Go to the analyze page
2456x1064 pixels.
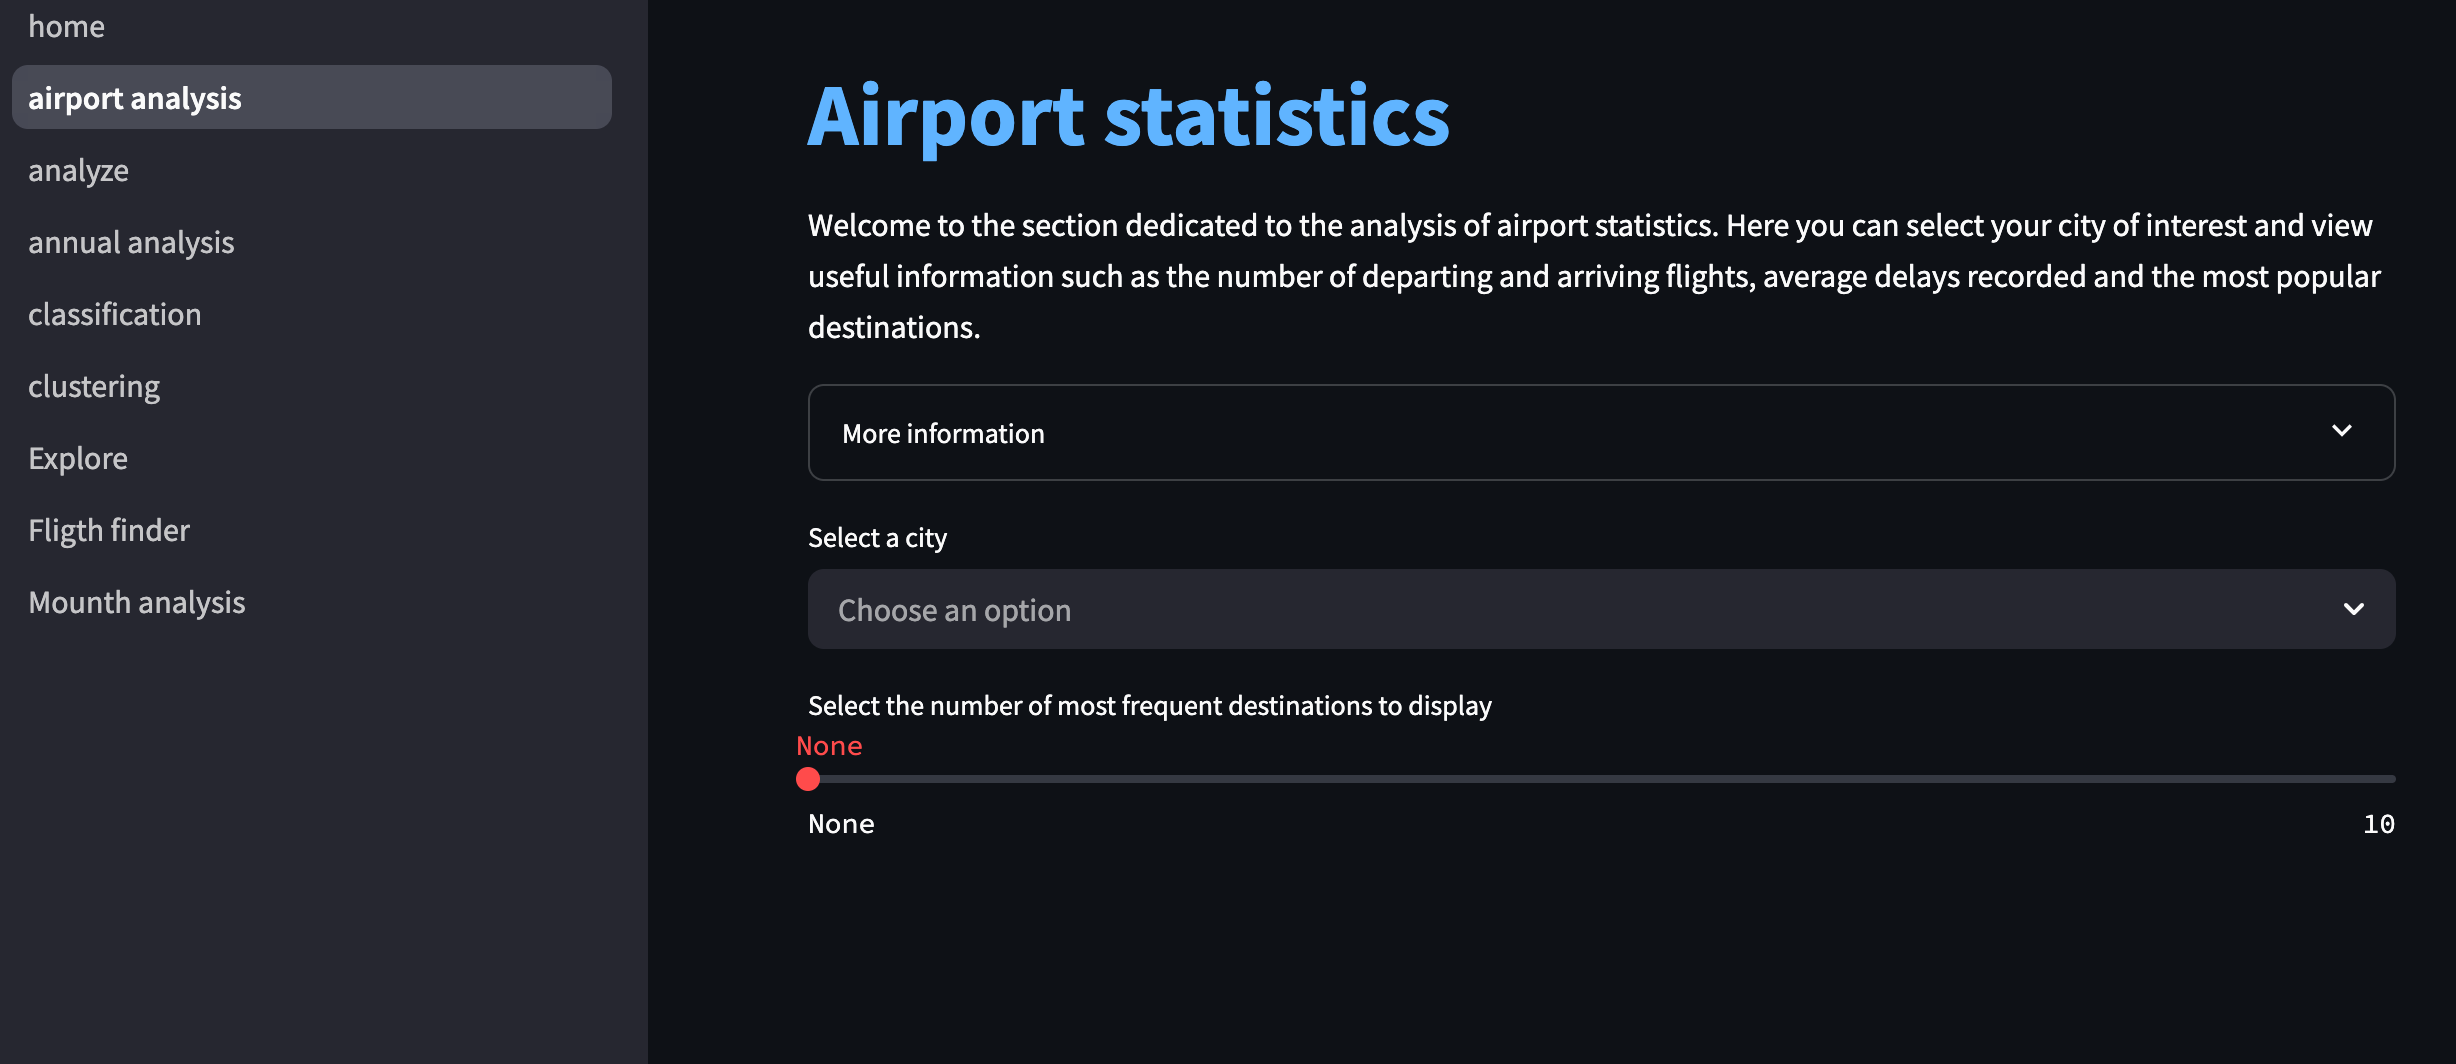pyautogui.click(x=78, y=170)
